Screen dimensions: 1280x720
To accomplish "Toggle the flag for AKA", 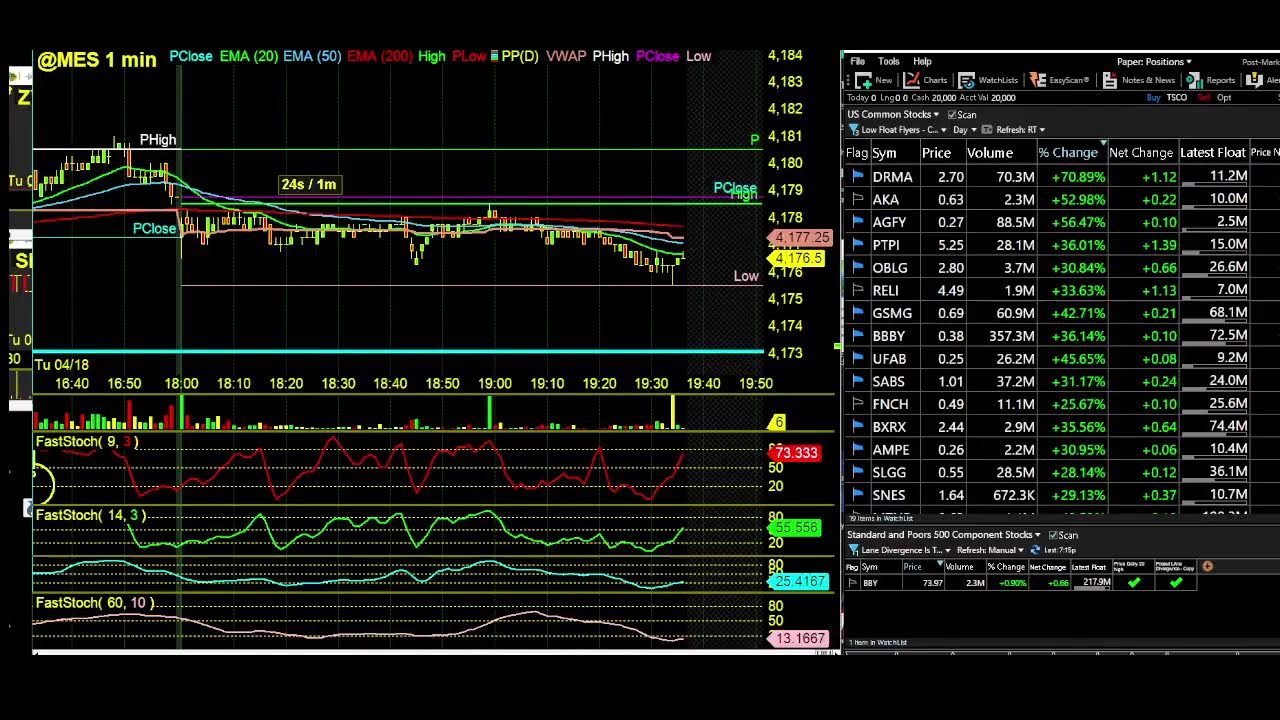I will tap(857, 199).
